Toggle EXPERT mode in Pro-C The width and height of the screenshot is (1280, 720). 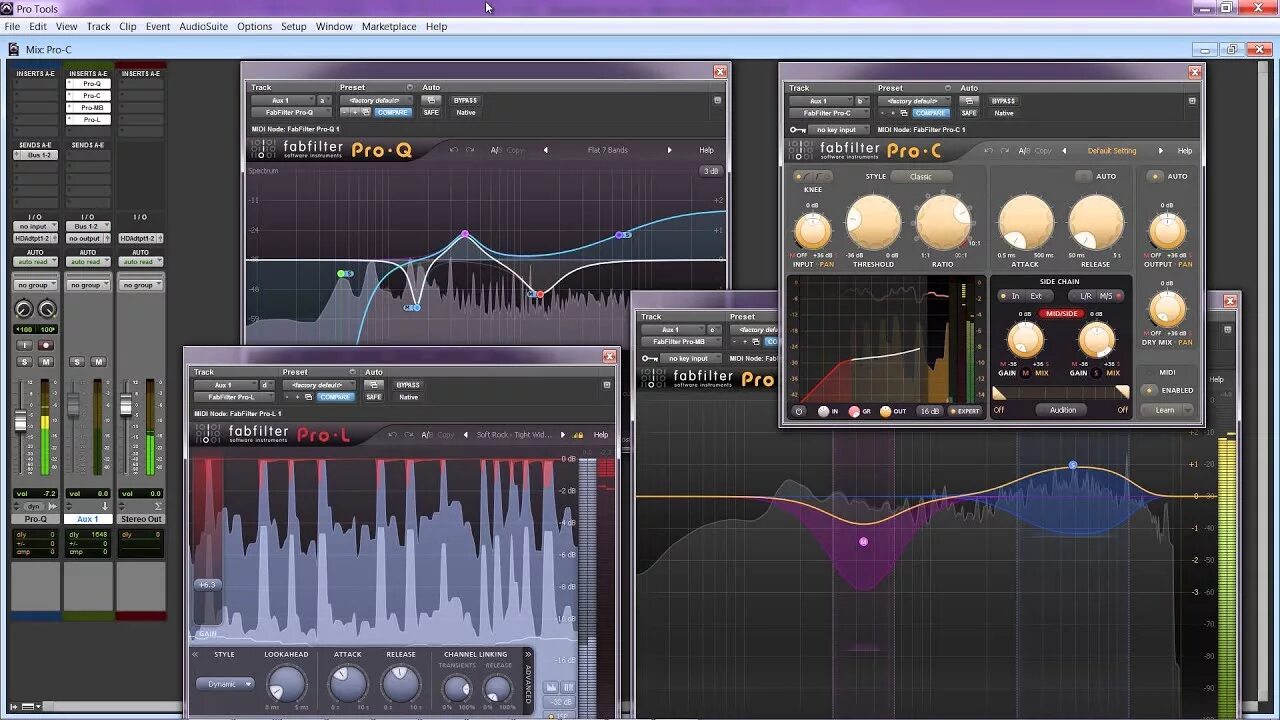[x=966, y=411]
